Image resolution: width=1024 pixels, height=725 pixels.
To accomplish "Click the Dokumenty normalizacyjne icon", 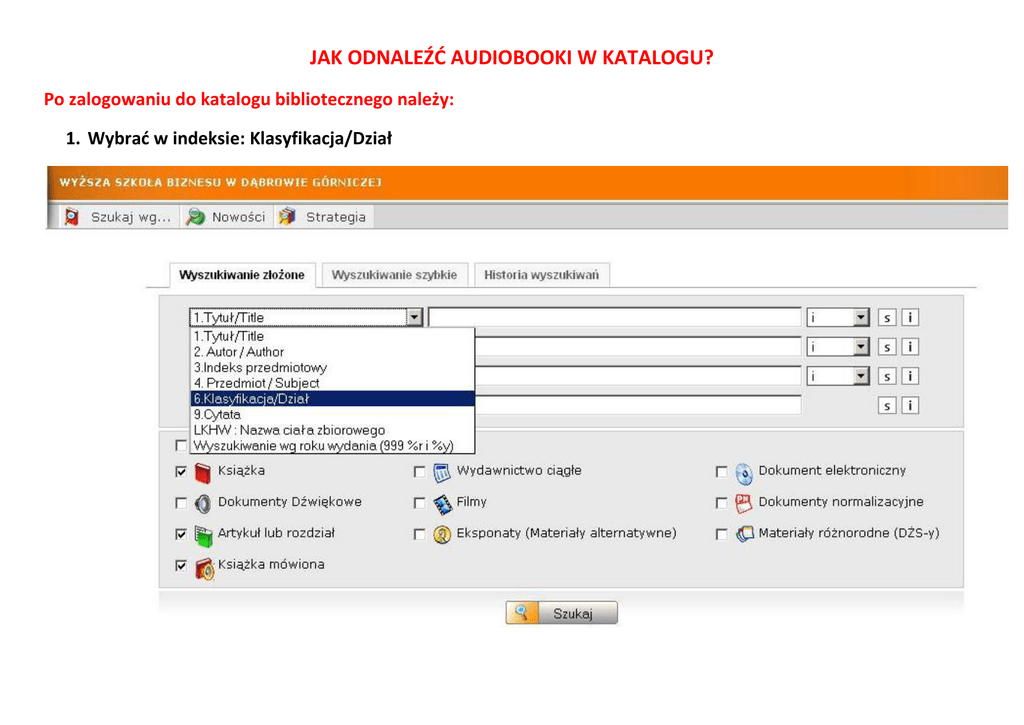I will [743, 503].
